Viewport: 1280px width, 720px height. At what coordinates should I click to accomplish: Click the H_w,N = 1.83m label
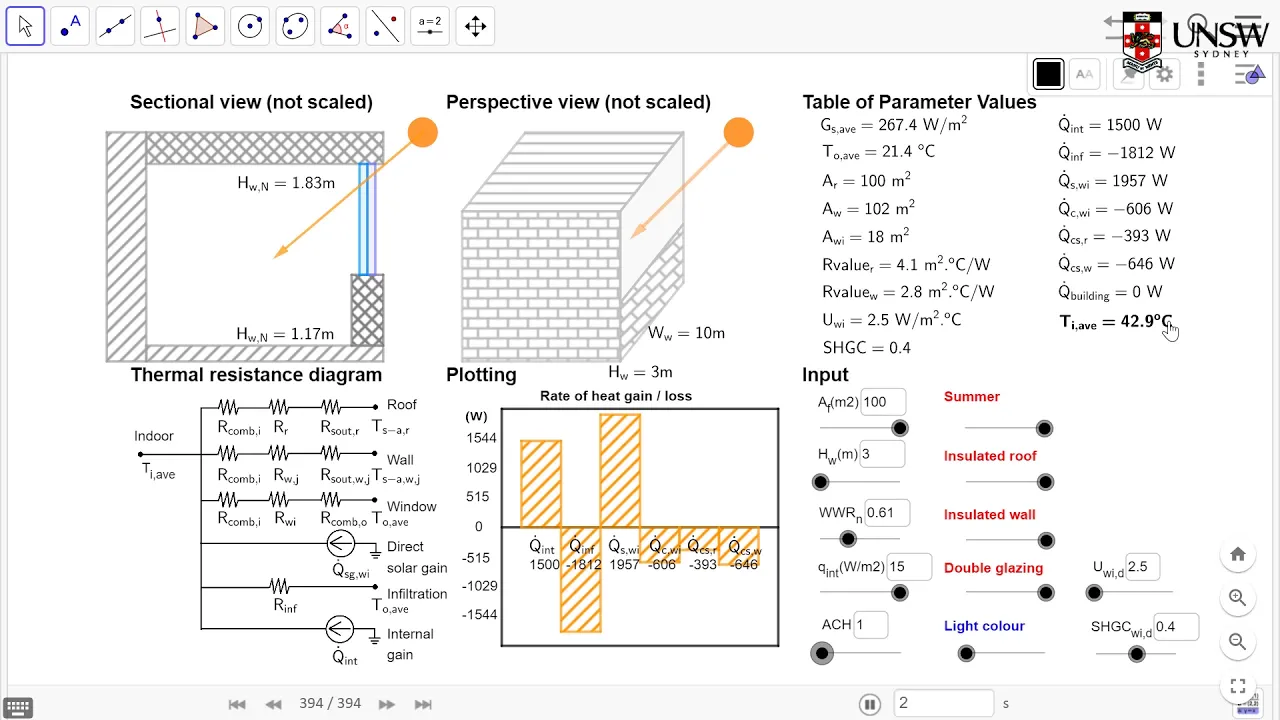(x=286, y=183)
